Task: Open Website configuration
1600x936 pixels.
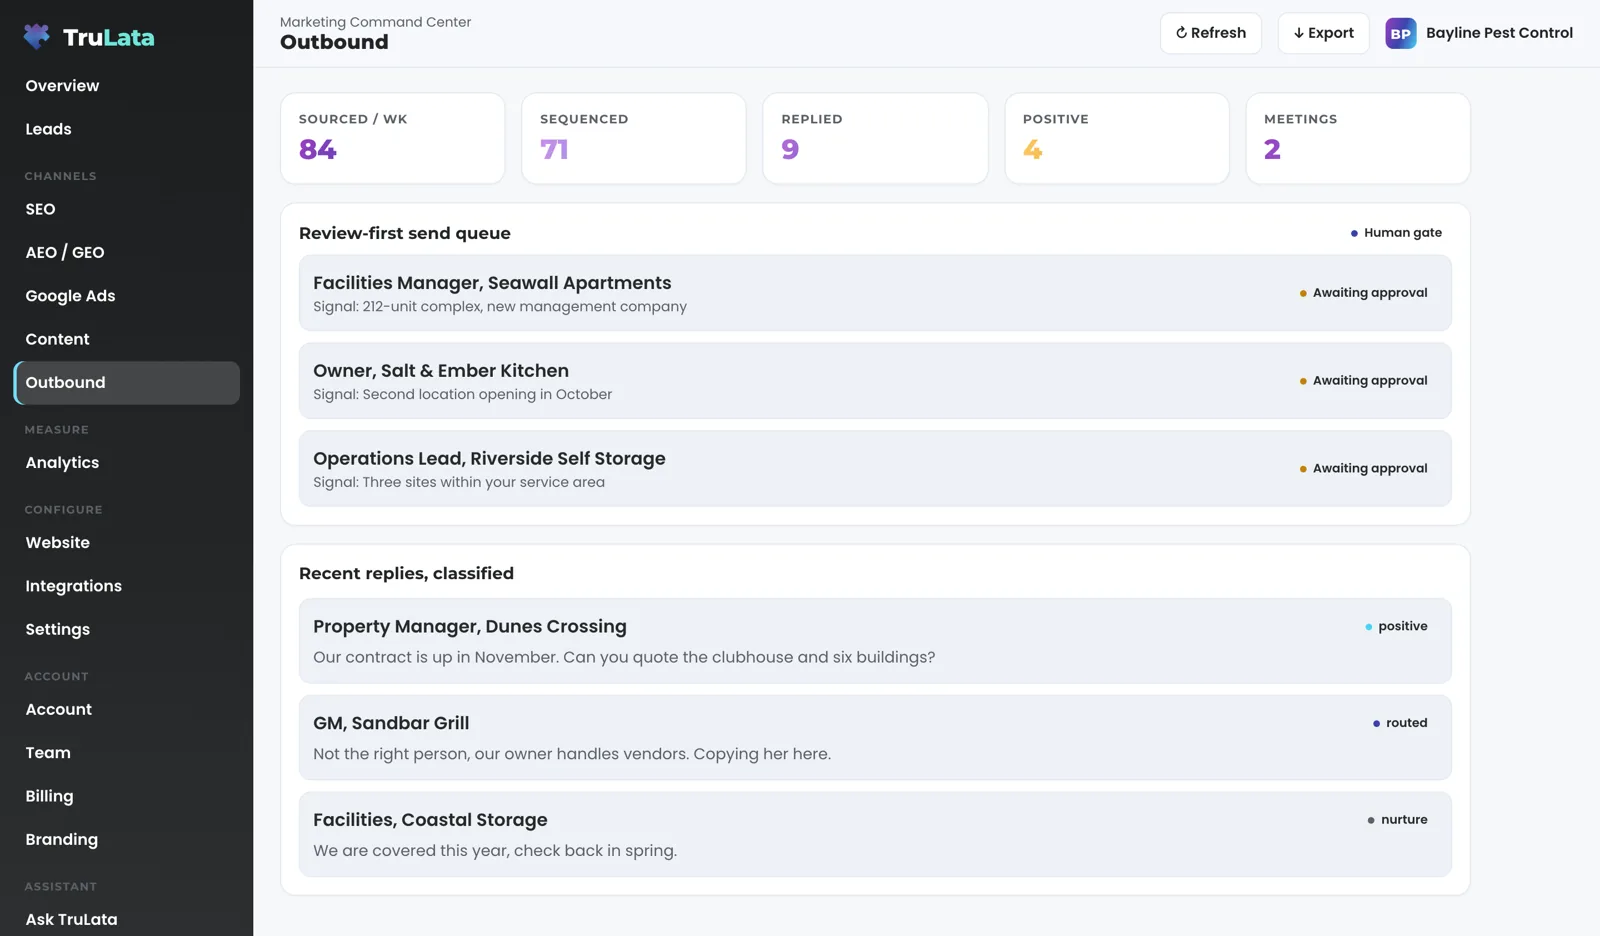Action: pos(126,543)
